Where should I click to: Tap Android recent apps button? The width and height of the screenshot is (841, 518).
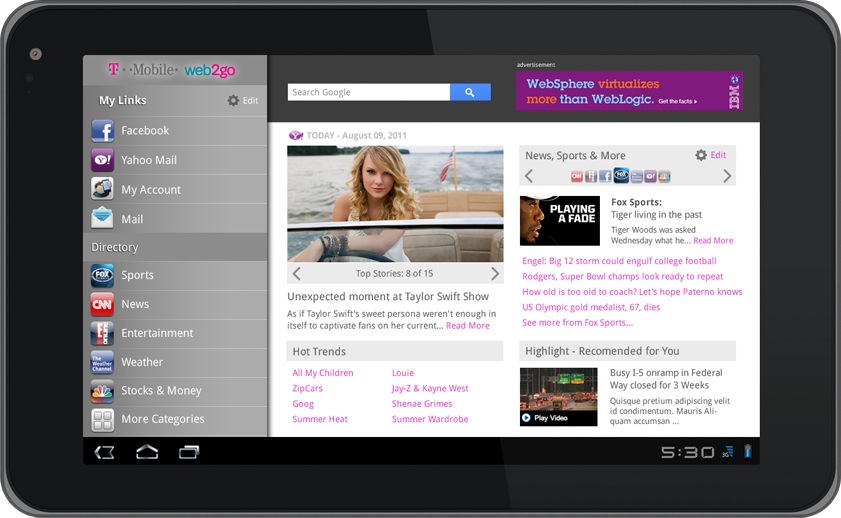tap(189, 452)
